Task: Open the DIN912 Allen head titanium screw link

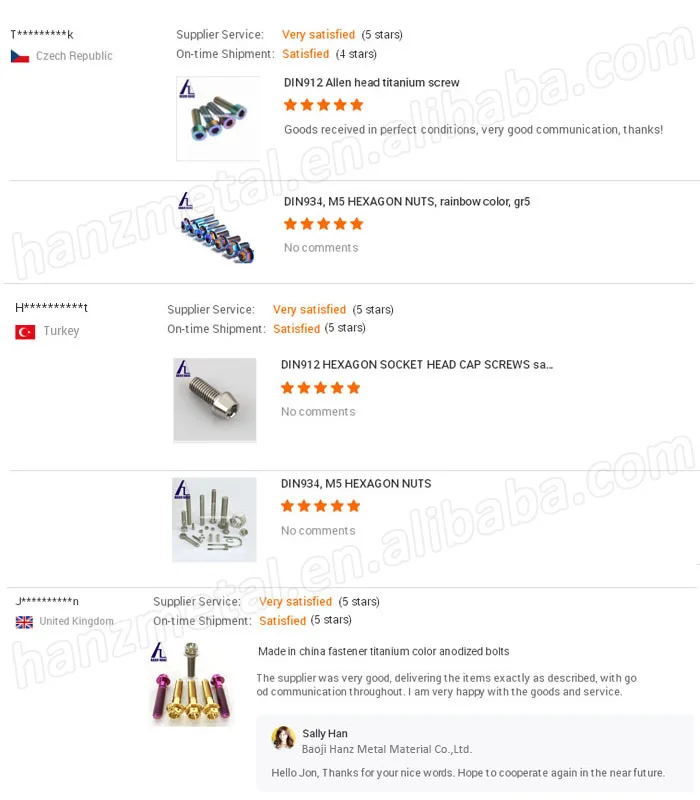Action: pyautogui.click(x=371, y=83)
